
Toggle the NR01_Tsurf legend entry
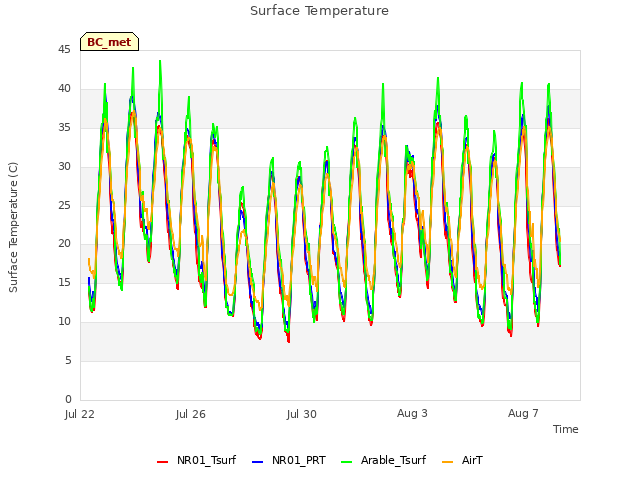point(196,460)
